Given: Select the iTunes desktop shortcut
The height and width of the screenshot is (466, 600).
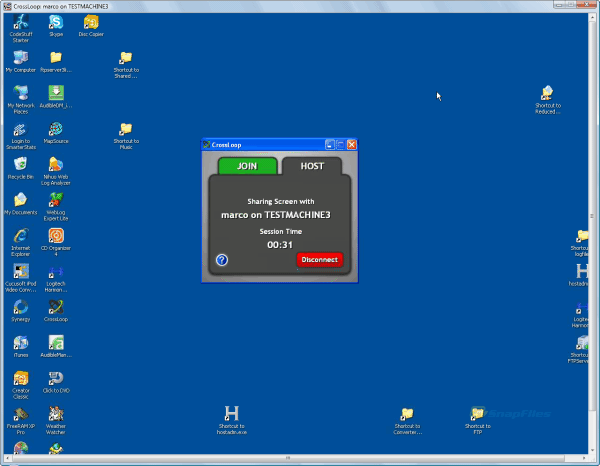Looking at the screenshot, I should [x=20, y=343].
